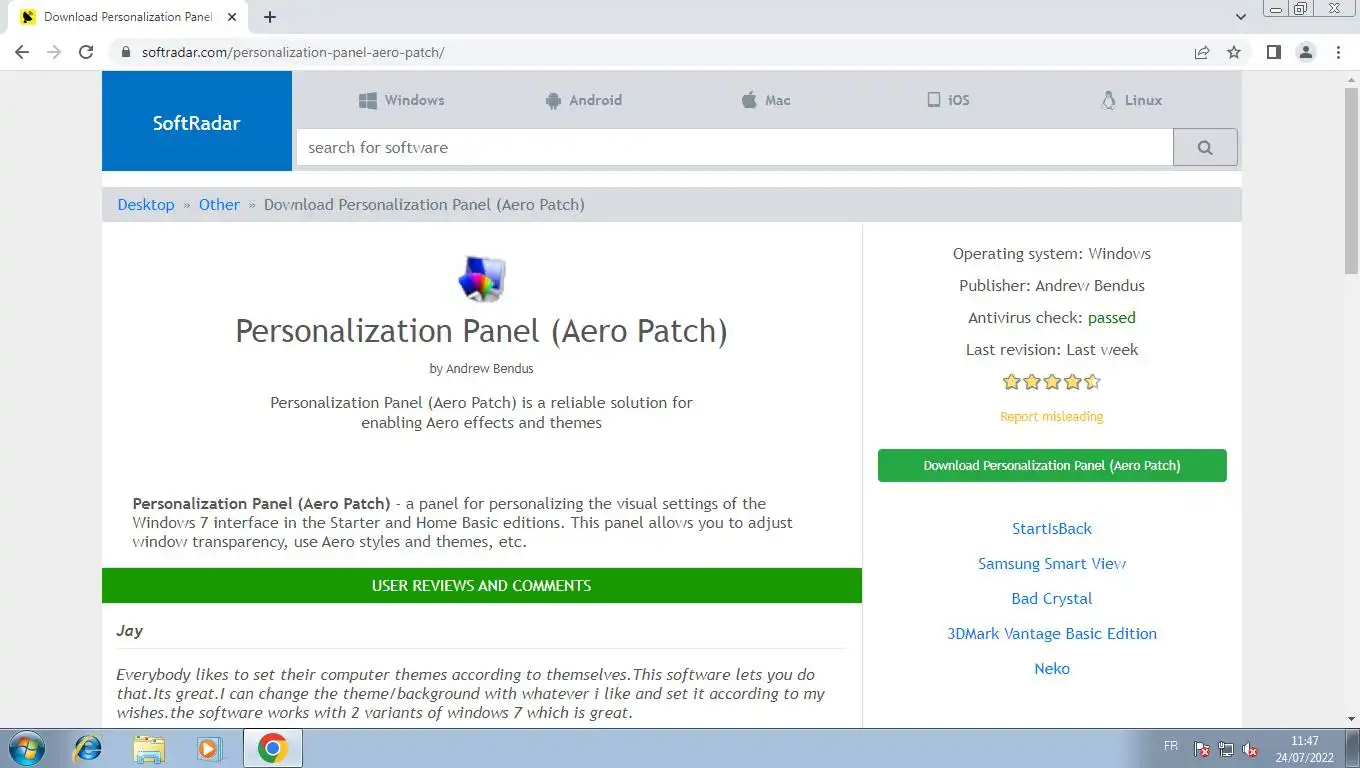Open the tab search dropdown arrow
The image size is (1360, 768).
(x=1241, y=17)
